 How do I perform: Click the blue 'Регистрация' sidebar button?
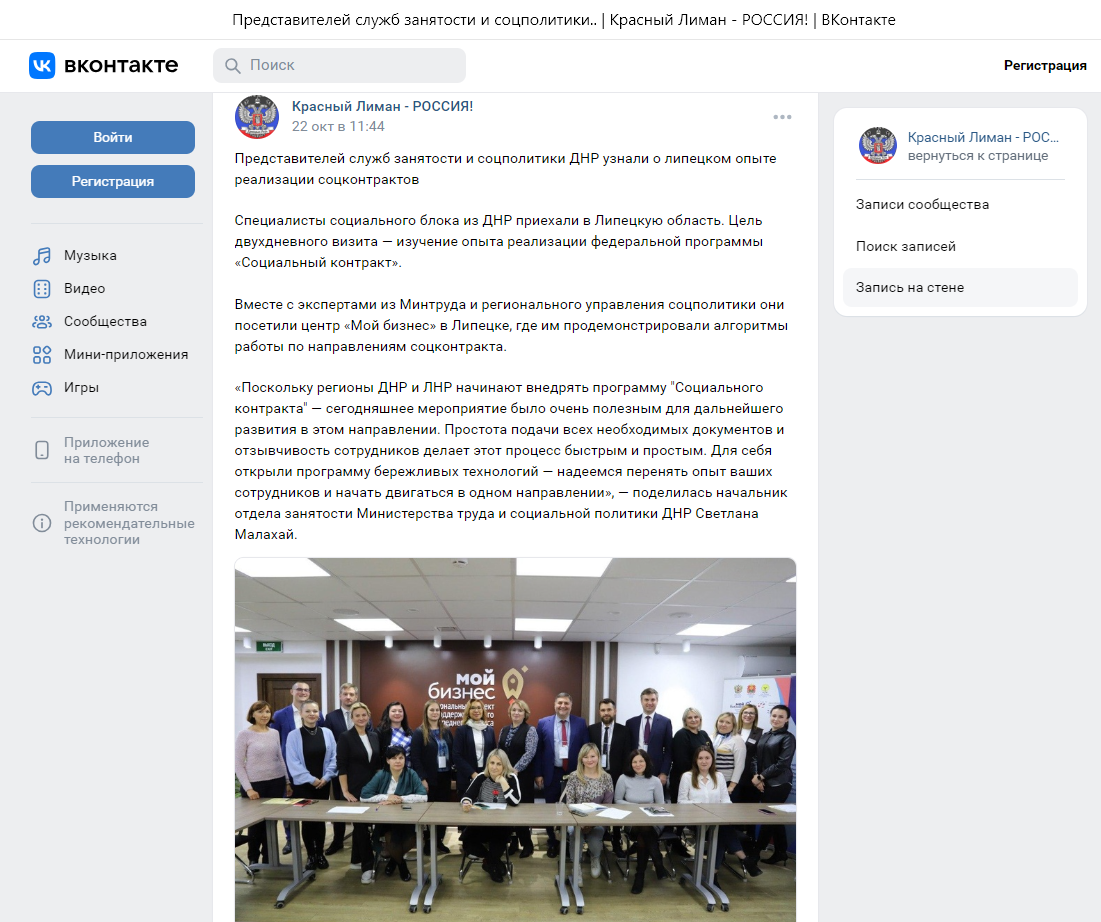pos(113,181)
